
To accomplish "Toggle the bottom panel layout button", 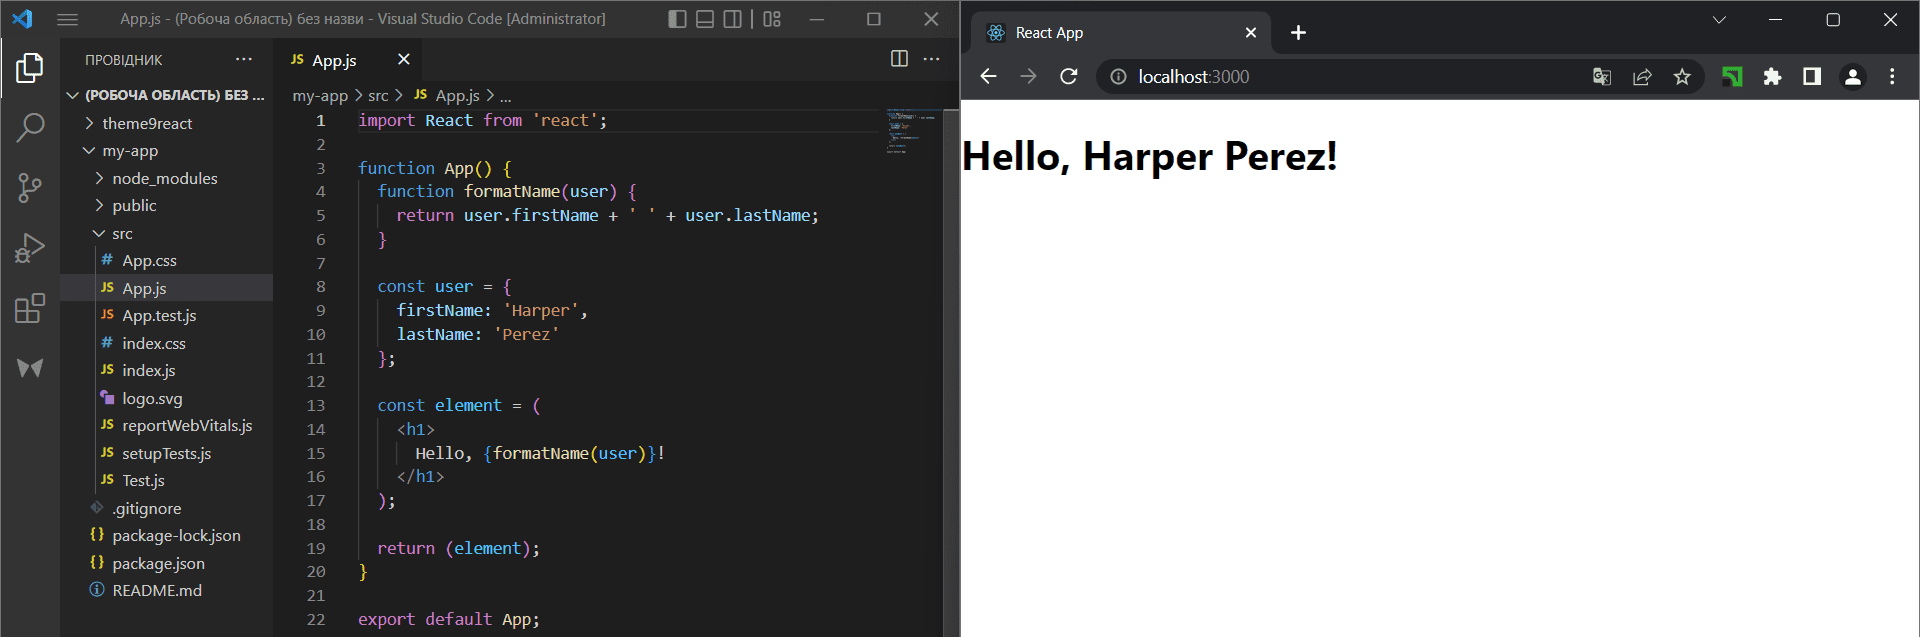I will click(705, 19).
